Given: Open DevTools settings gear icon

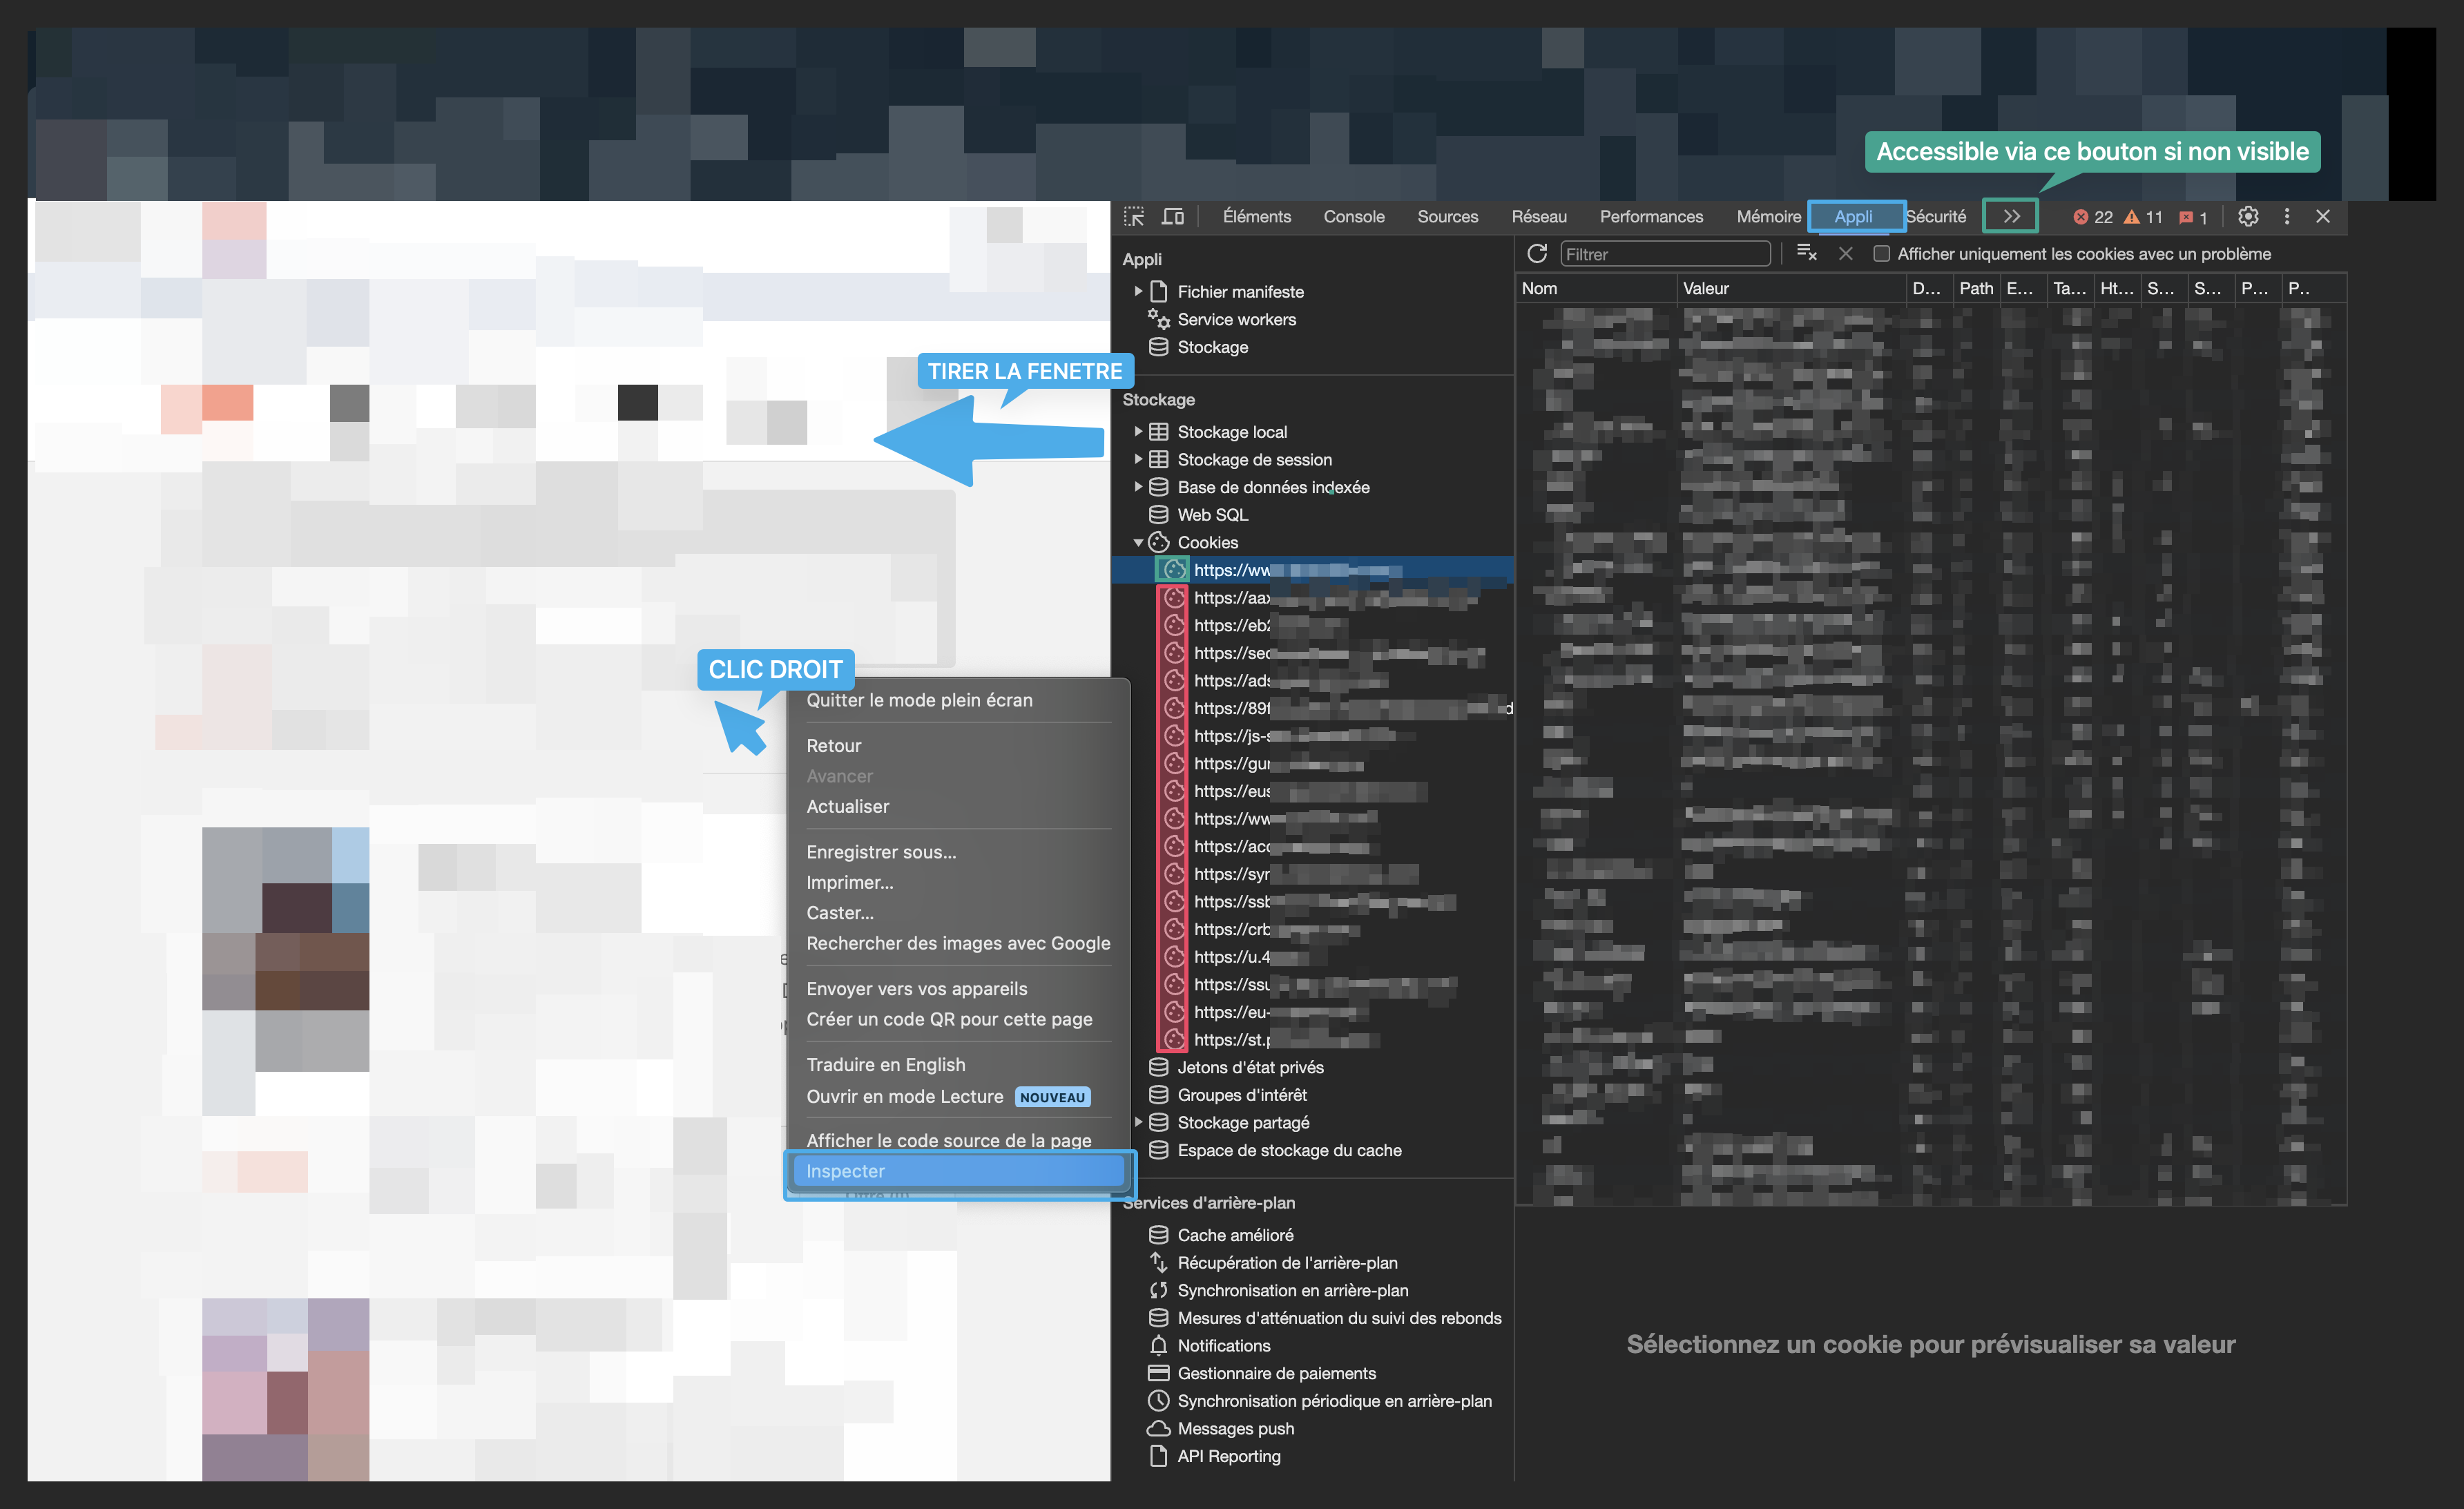Looking at the screenshot, I should point(2247,216).
